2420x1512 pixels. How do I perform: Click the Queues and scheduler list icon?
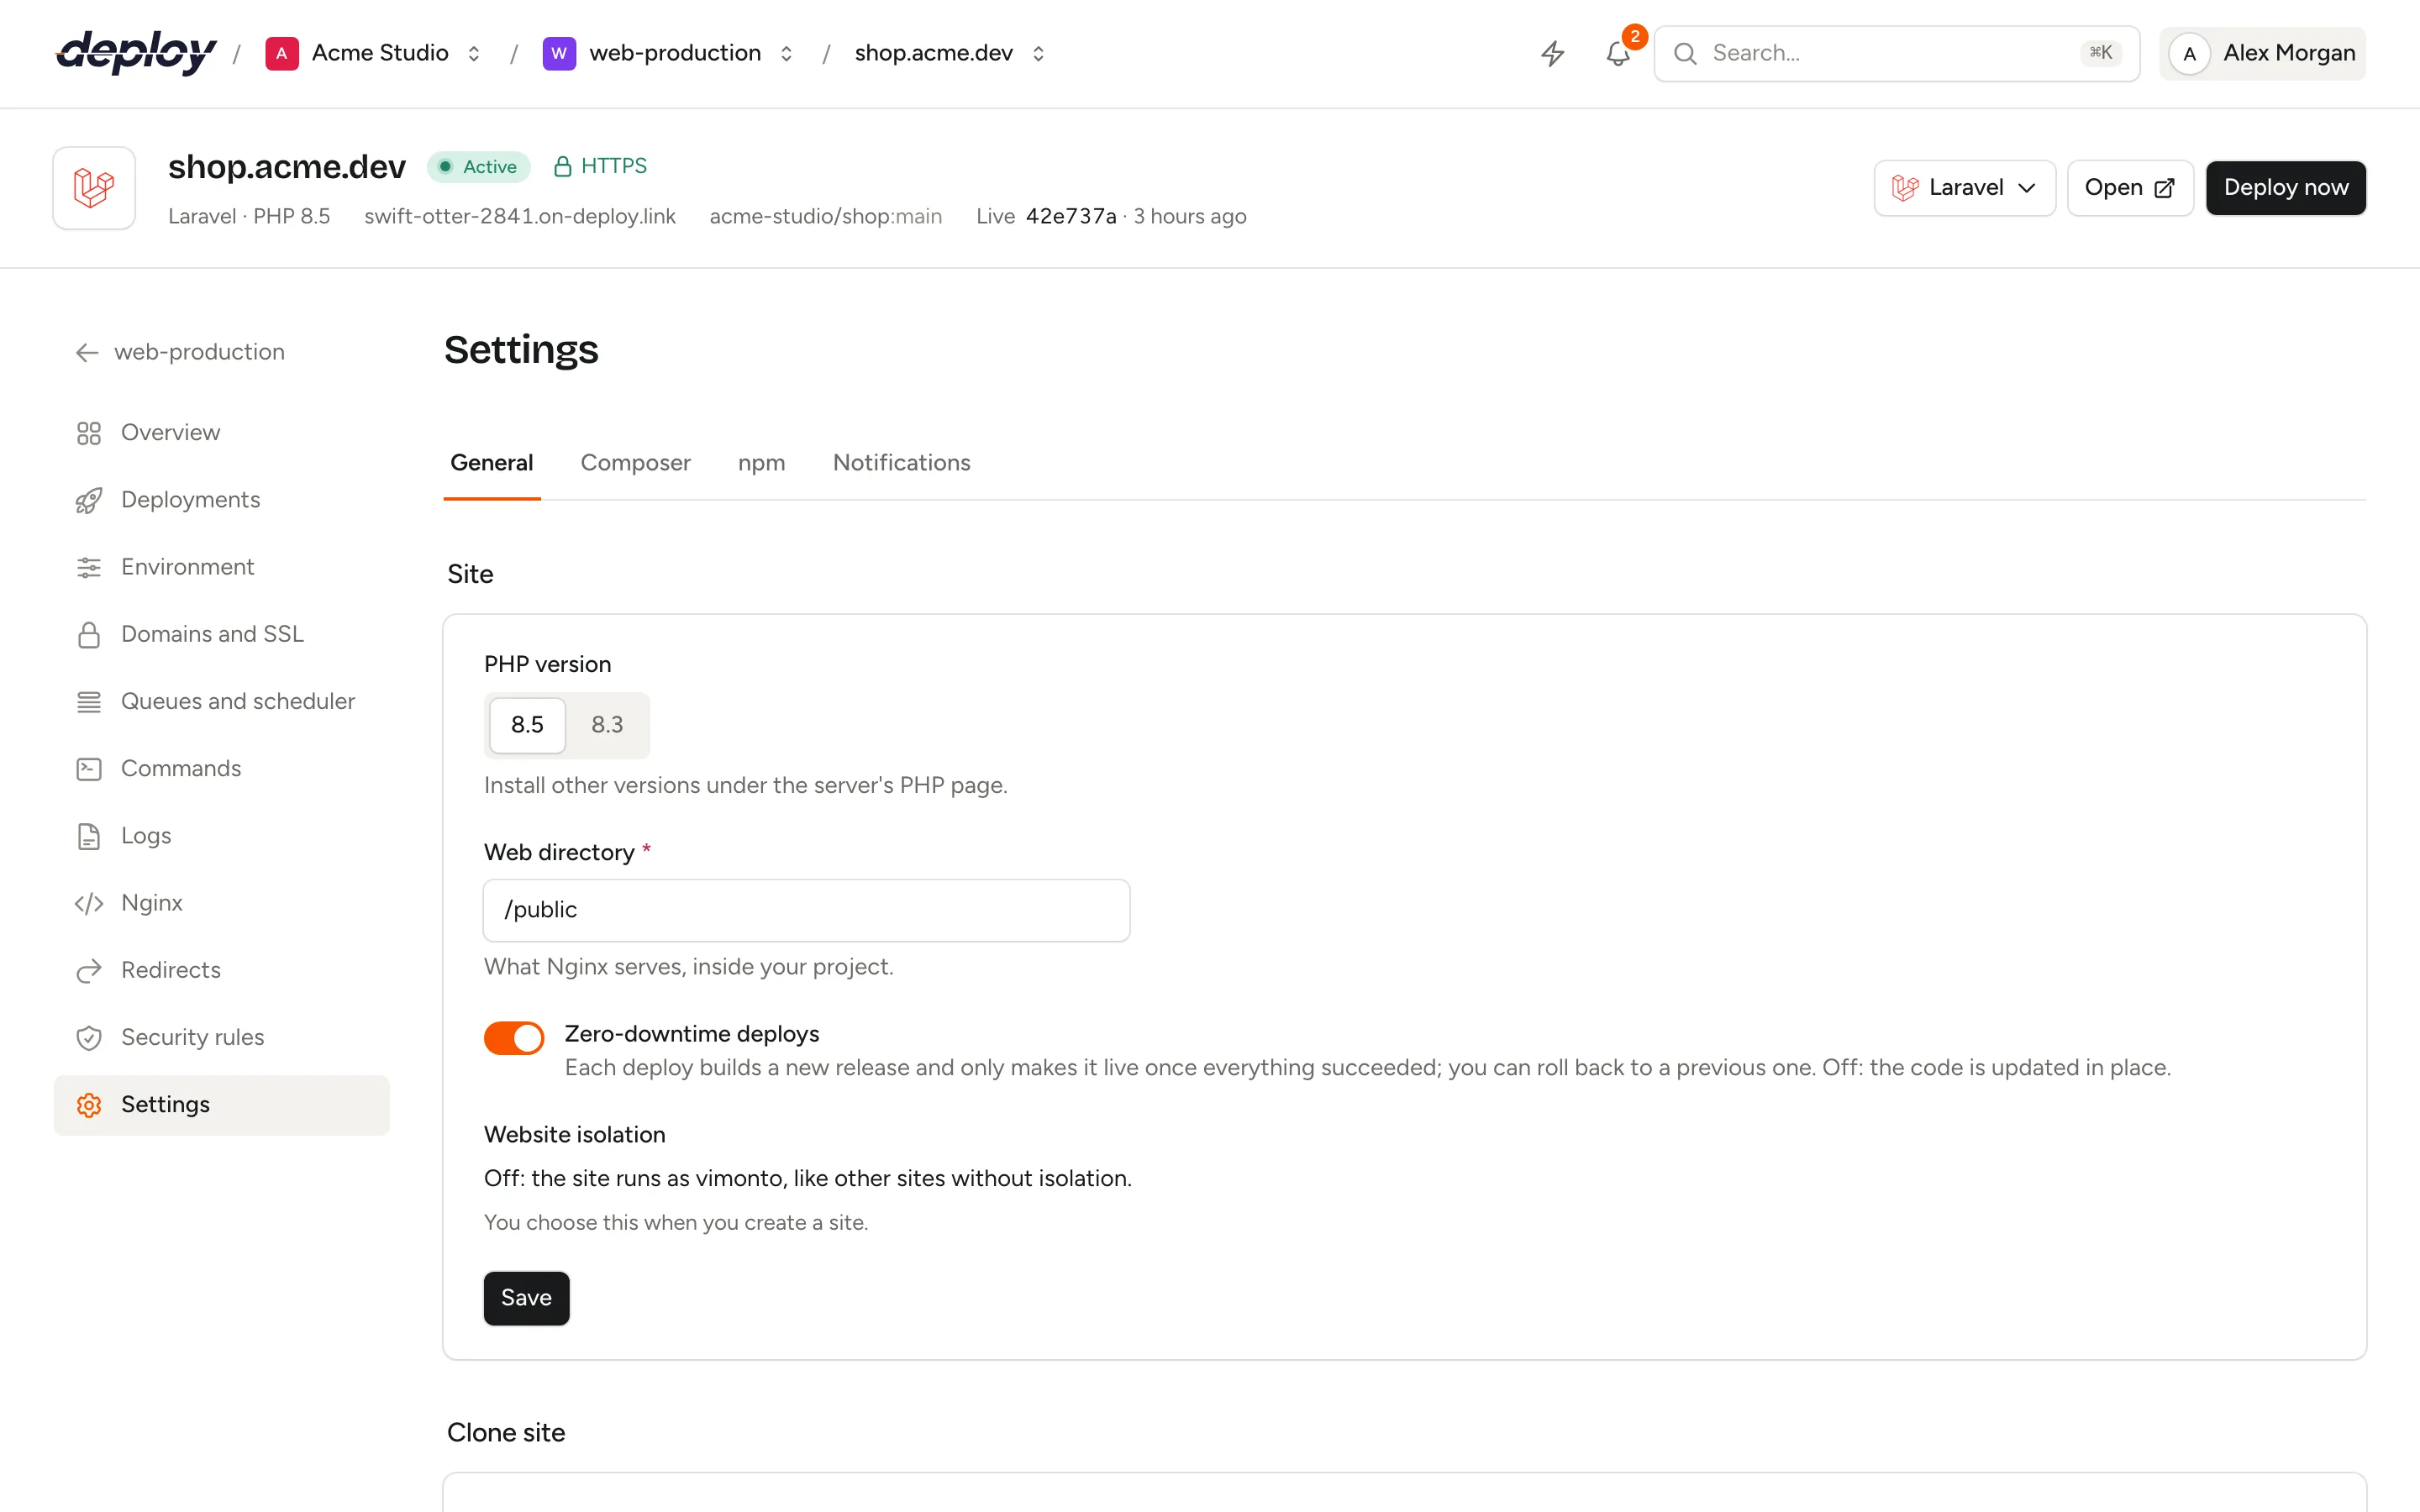(x=89, y=701)
